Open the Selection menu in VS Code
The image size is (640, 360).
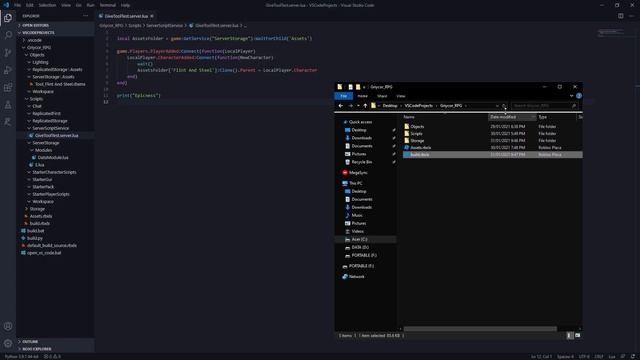(47, 5)
